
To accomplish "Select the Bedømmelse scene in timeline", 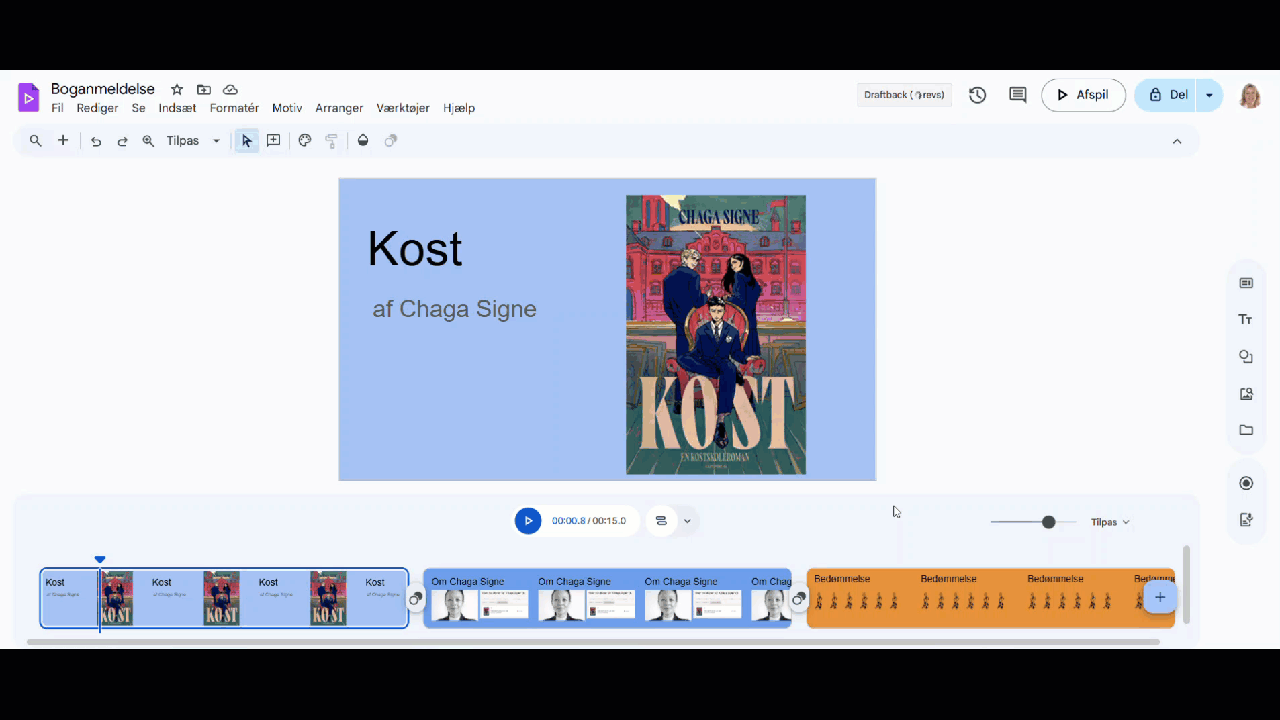I will coord(990,598).
